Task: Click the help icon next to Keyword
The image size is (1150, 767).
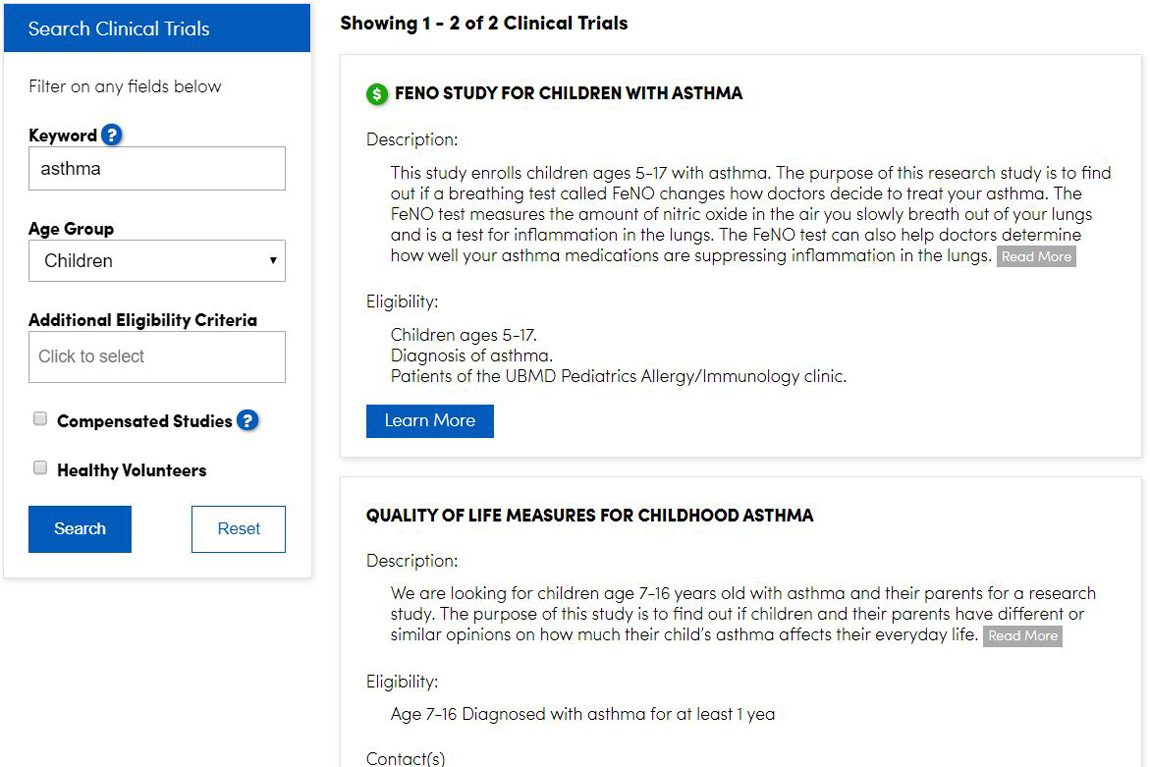Action: (112, 135)
